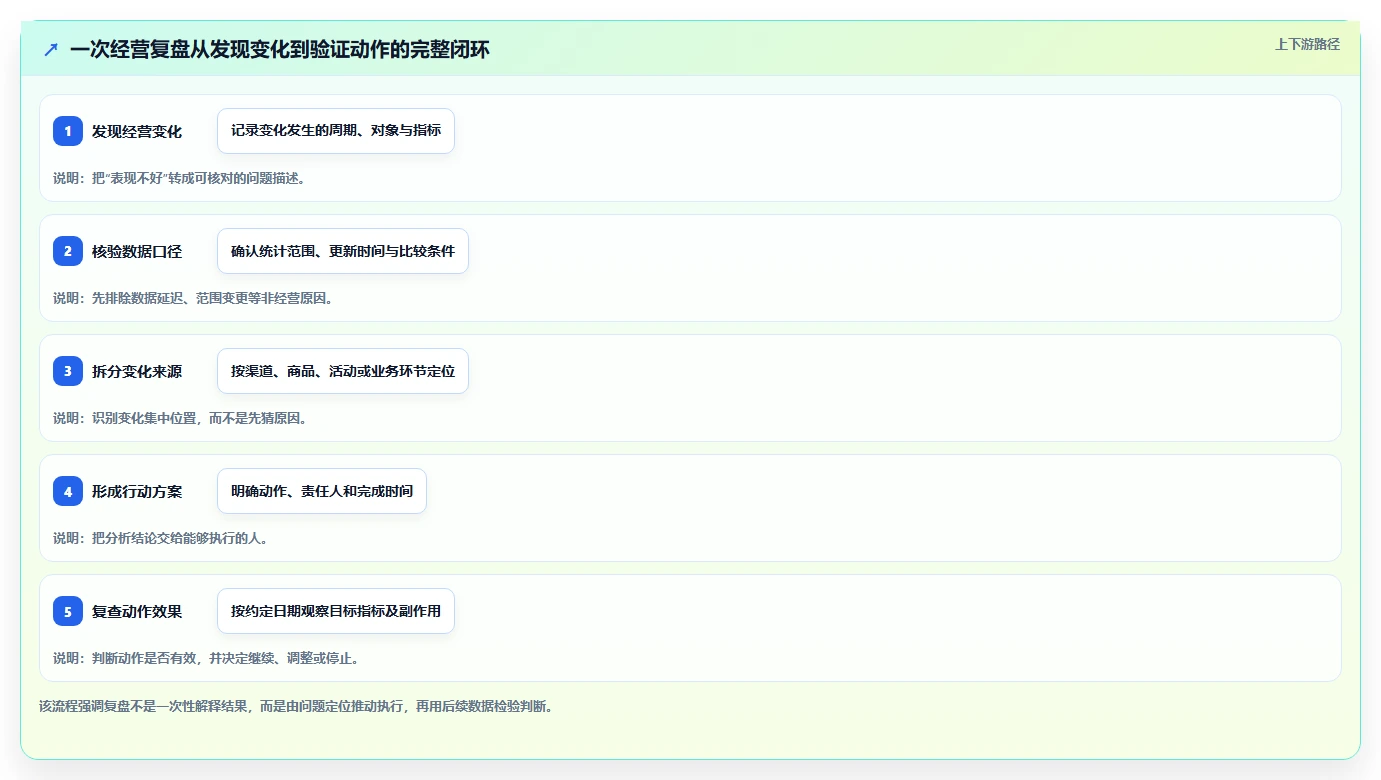Click the step 1 number badge

68,131
